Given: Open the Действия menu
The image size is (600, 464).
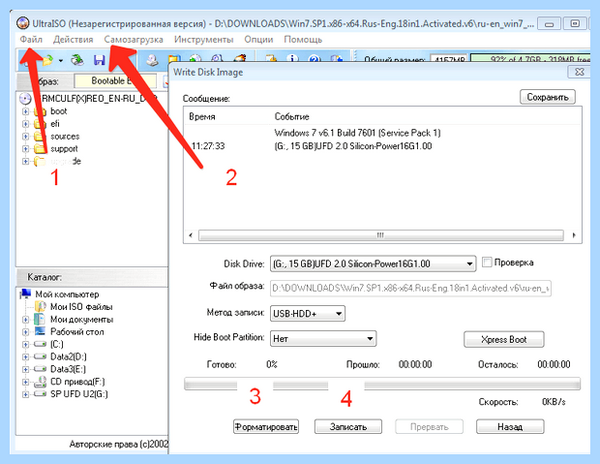Looking at the screenshot, I should click(x=73, y=39).
